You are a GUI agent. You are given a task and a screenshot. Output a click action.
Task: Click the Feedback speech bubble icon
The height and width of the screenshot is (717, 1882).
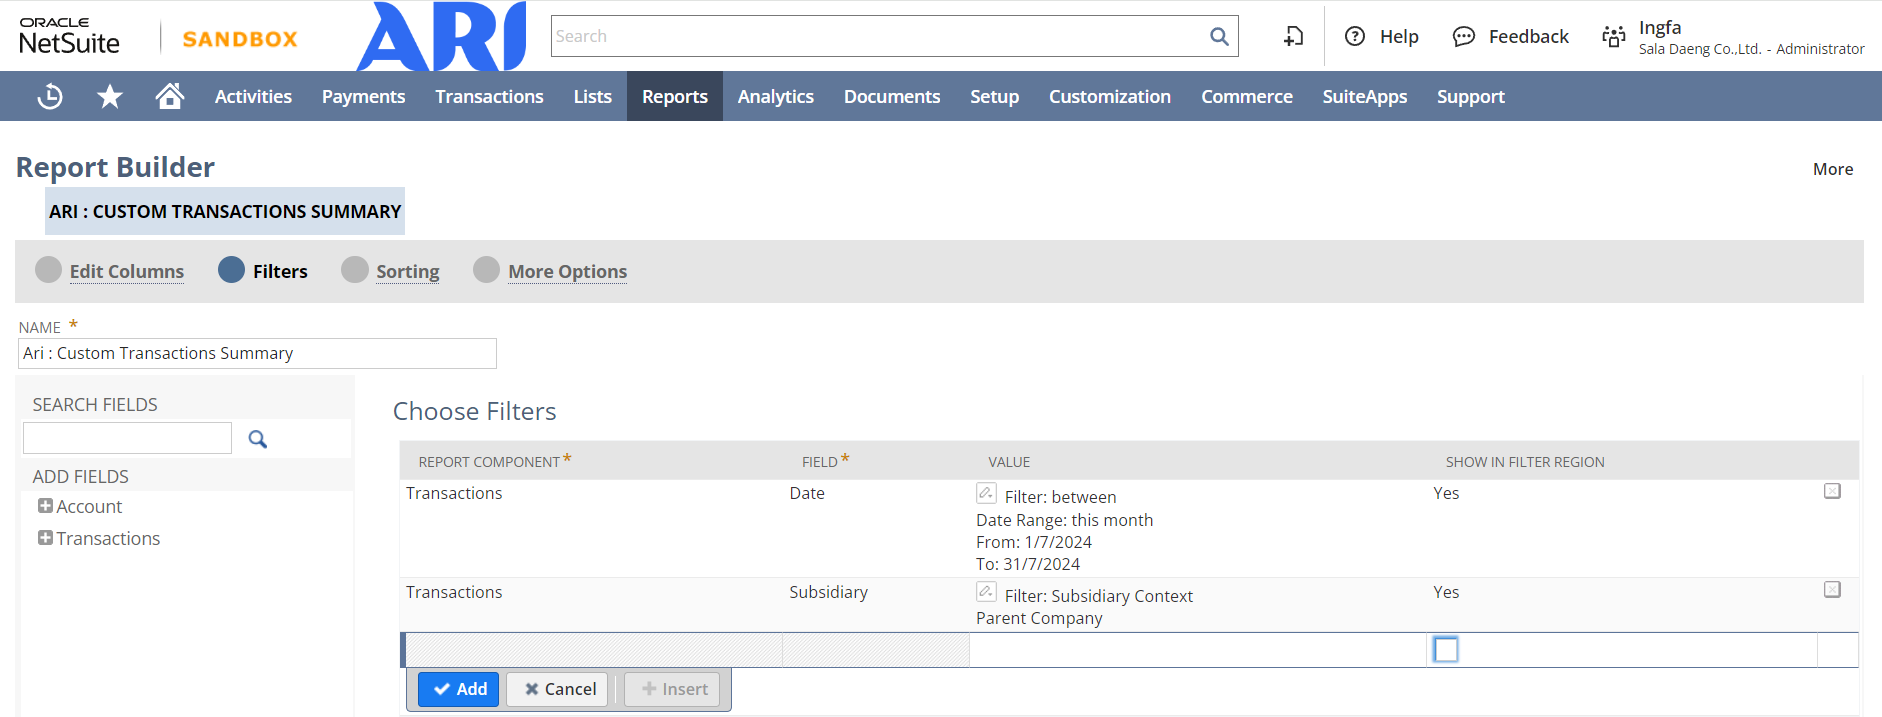tap(1463, 37)
